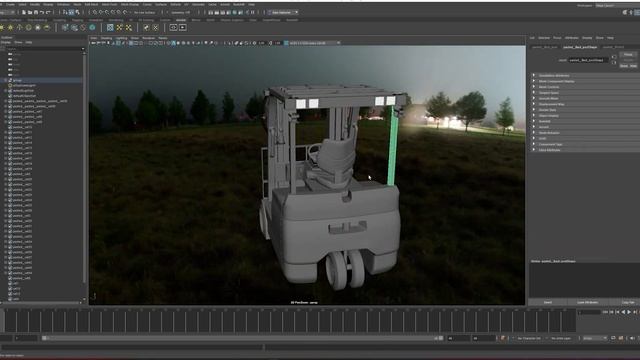Click Hide button in Attribute Editor
The width and height of the screenshot is (640, 360).
coord(633,66)
